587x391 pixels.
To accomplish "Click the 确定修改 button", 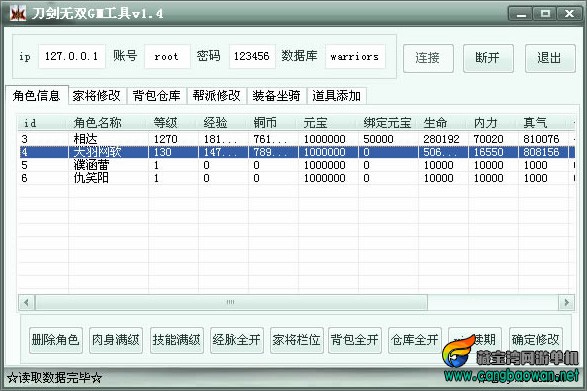I will [x=536, y=340].
